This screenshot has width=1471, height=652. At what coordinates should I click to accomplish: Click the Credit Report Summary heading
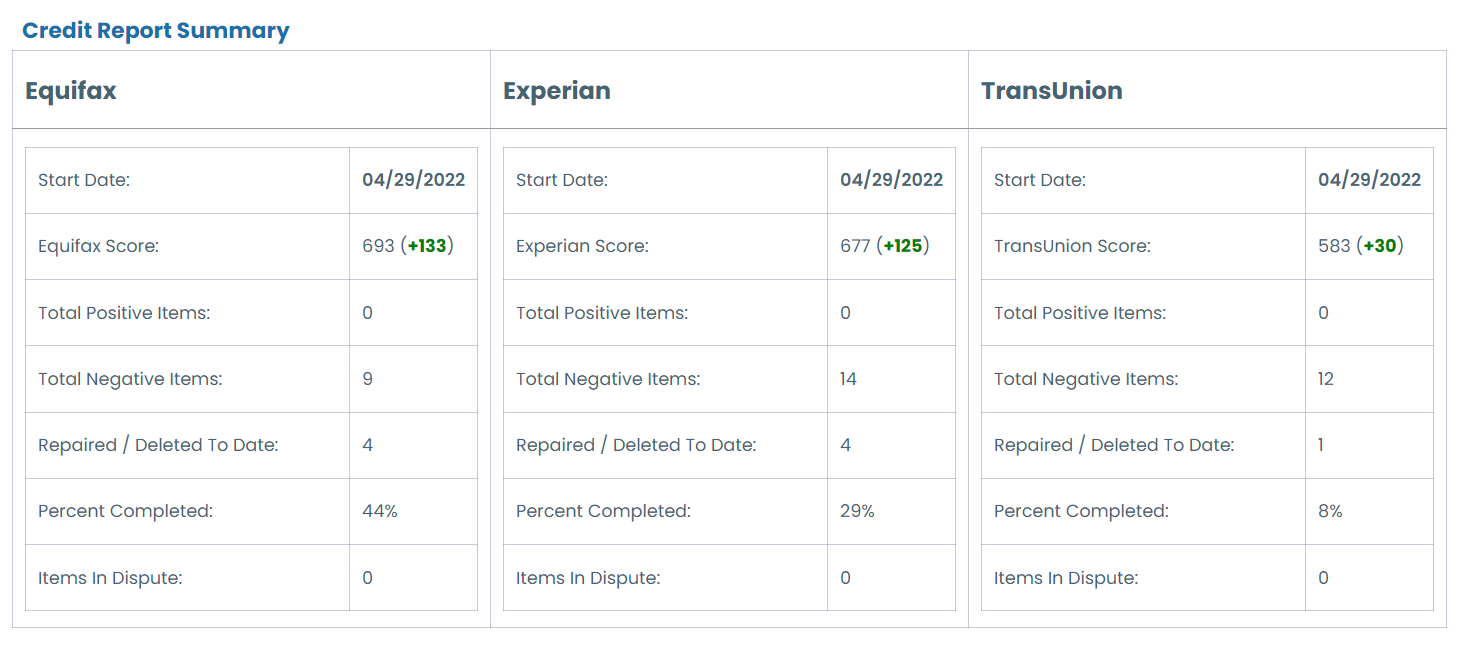click(x=156, y=30)
